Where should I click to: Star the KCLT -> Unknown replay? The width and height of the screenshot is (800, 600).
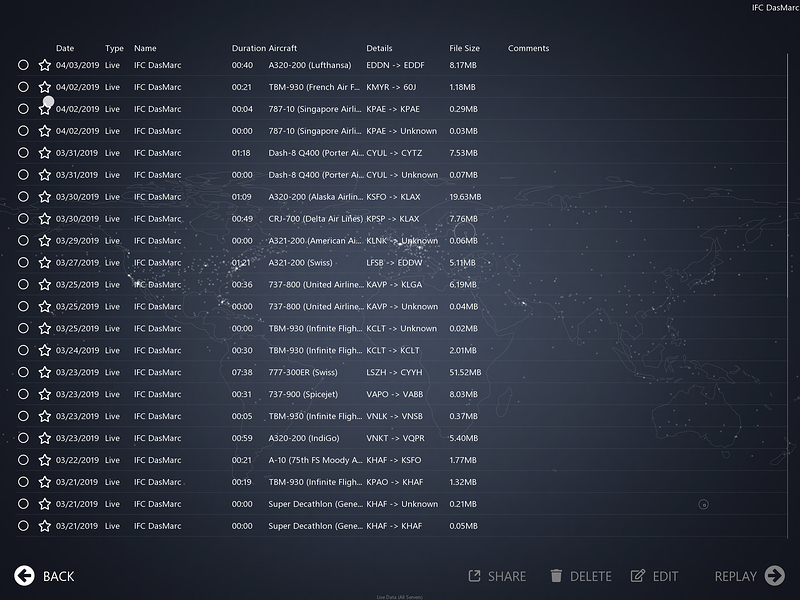(x=45, y=329)
